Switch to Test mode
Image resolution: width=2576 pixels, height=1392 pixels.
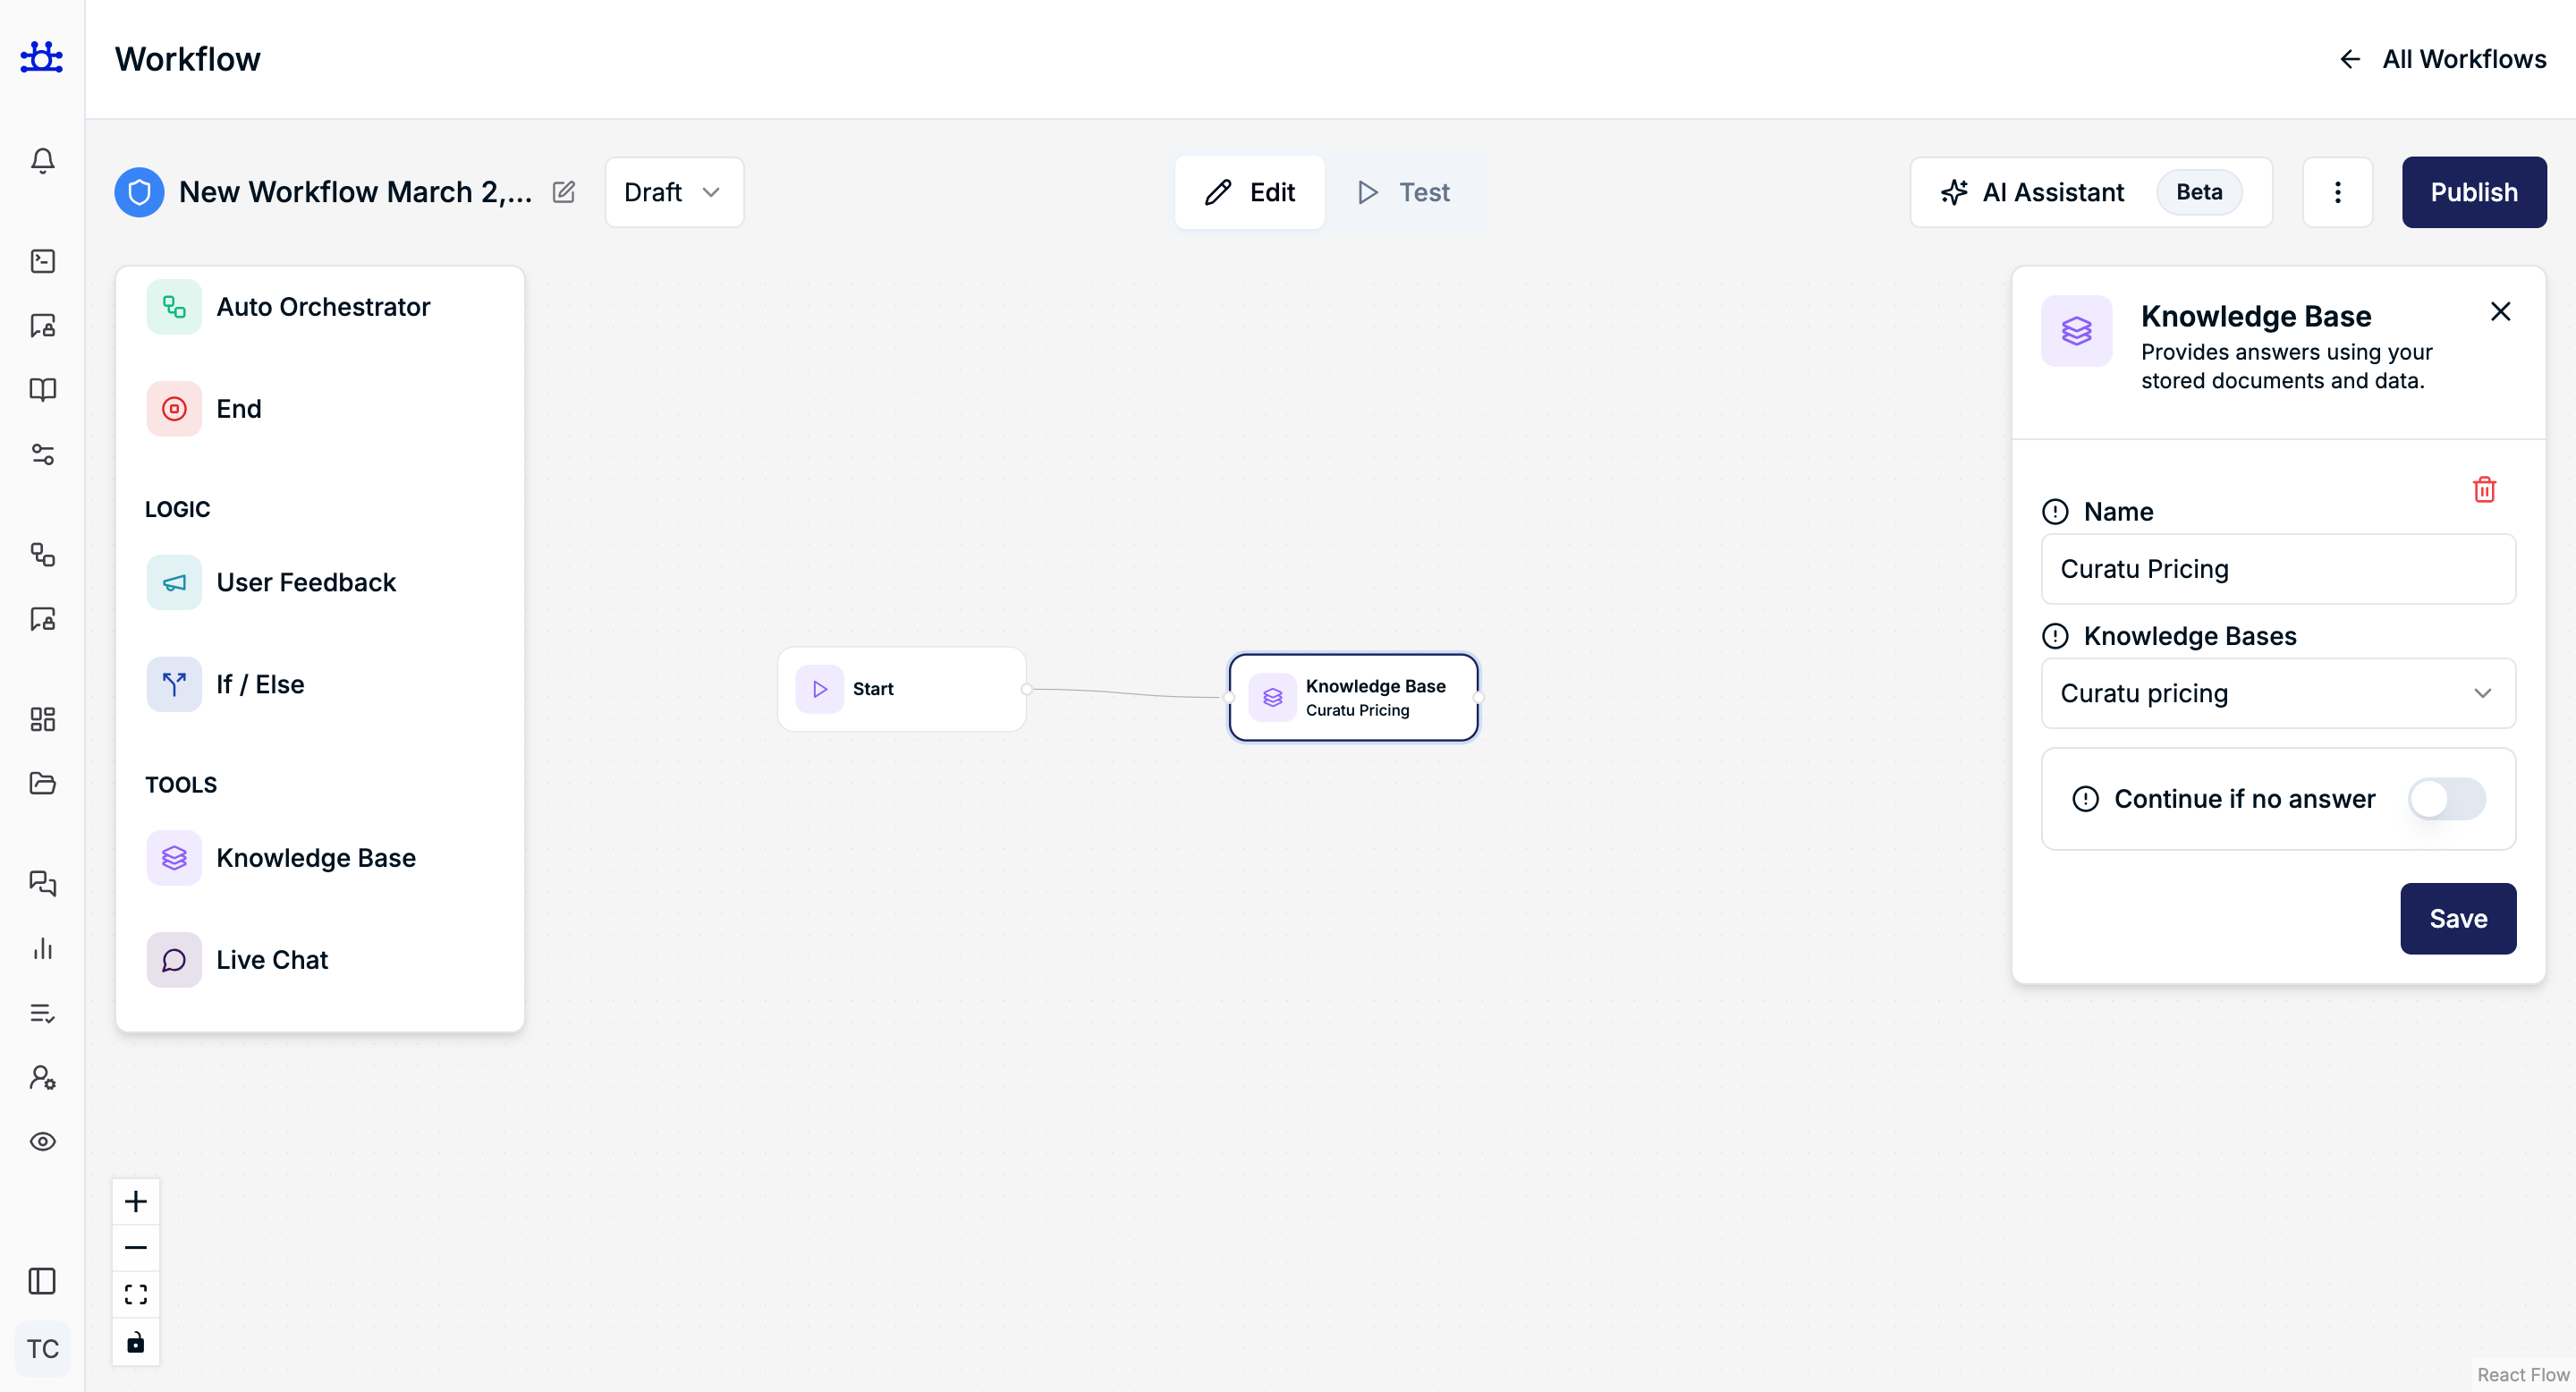[x=1402, y=192]
